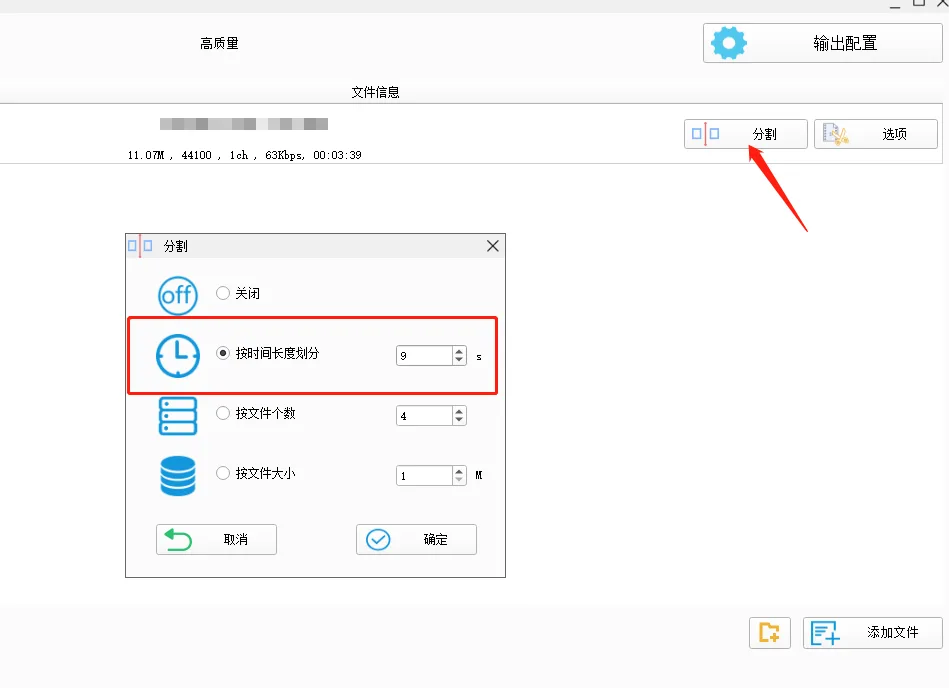The height and width of the screenshot is (688, 949).
Task: Click the blue 'off' circle icon
Action: click(x=177, y=295)
